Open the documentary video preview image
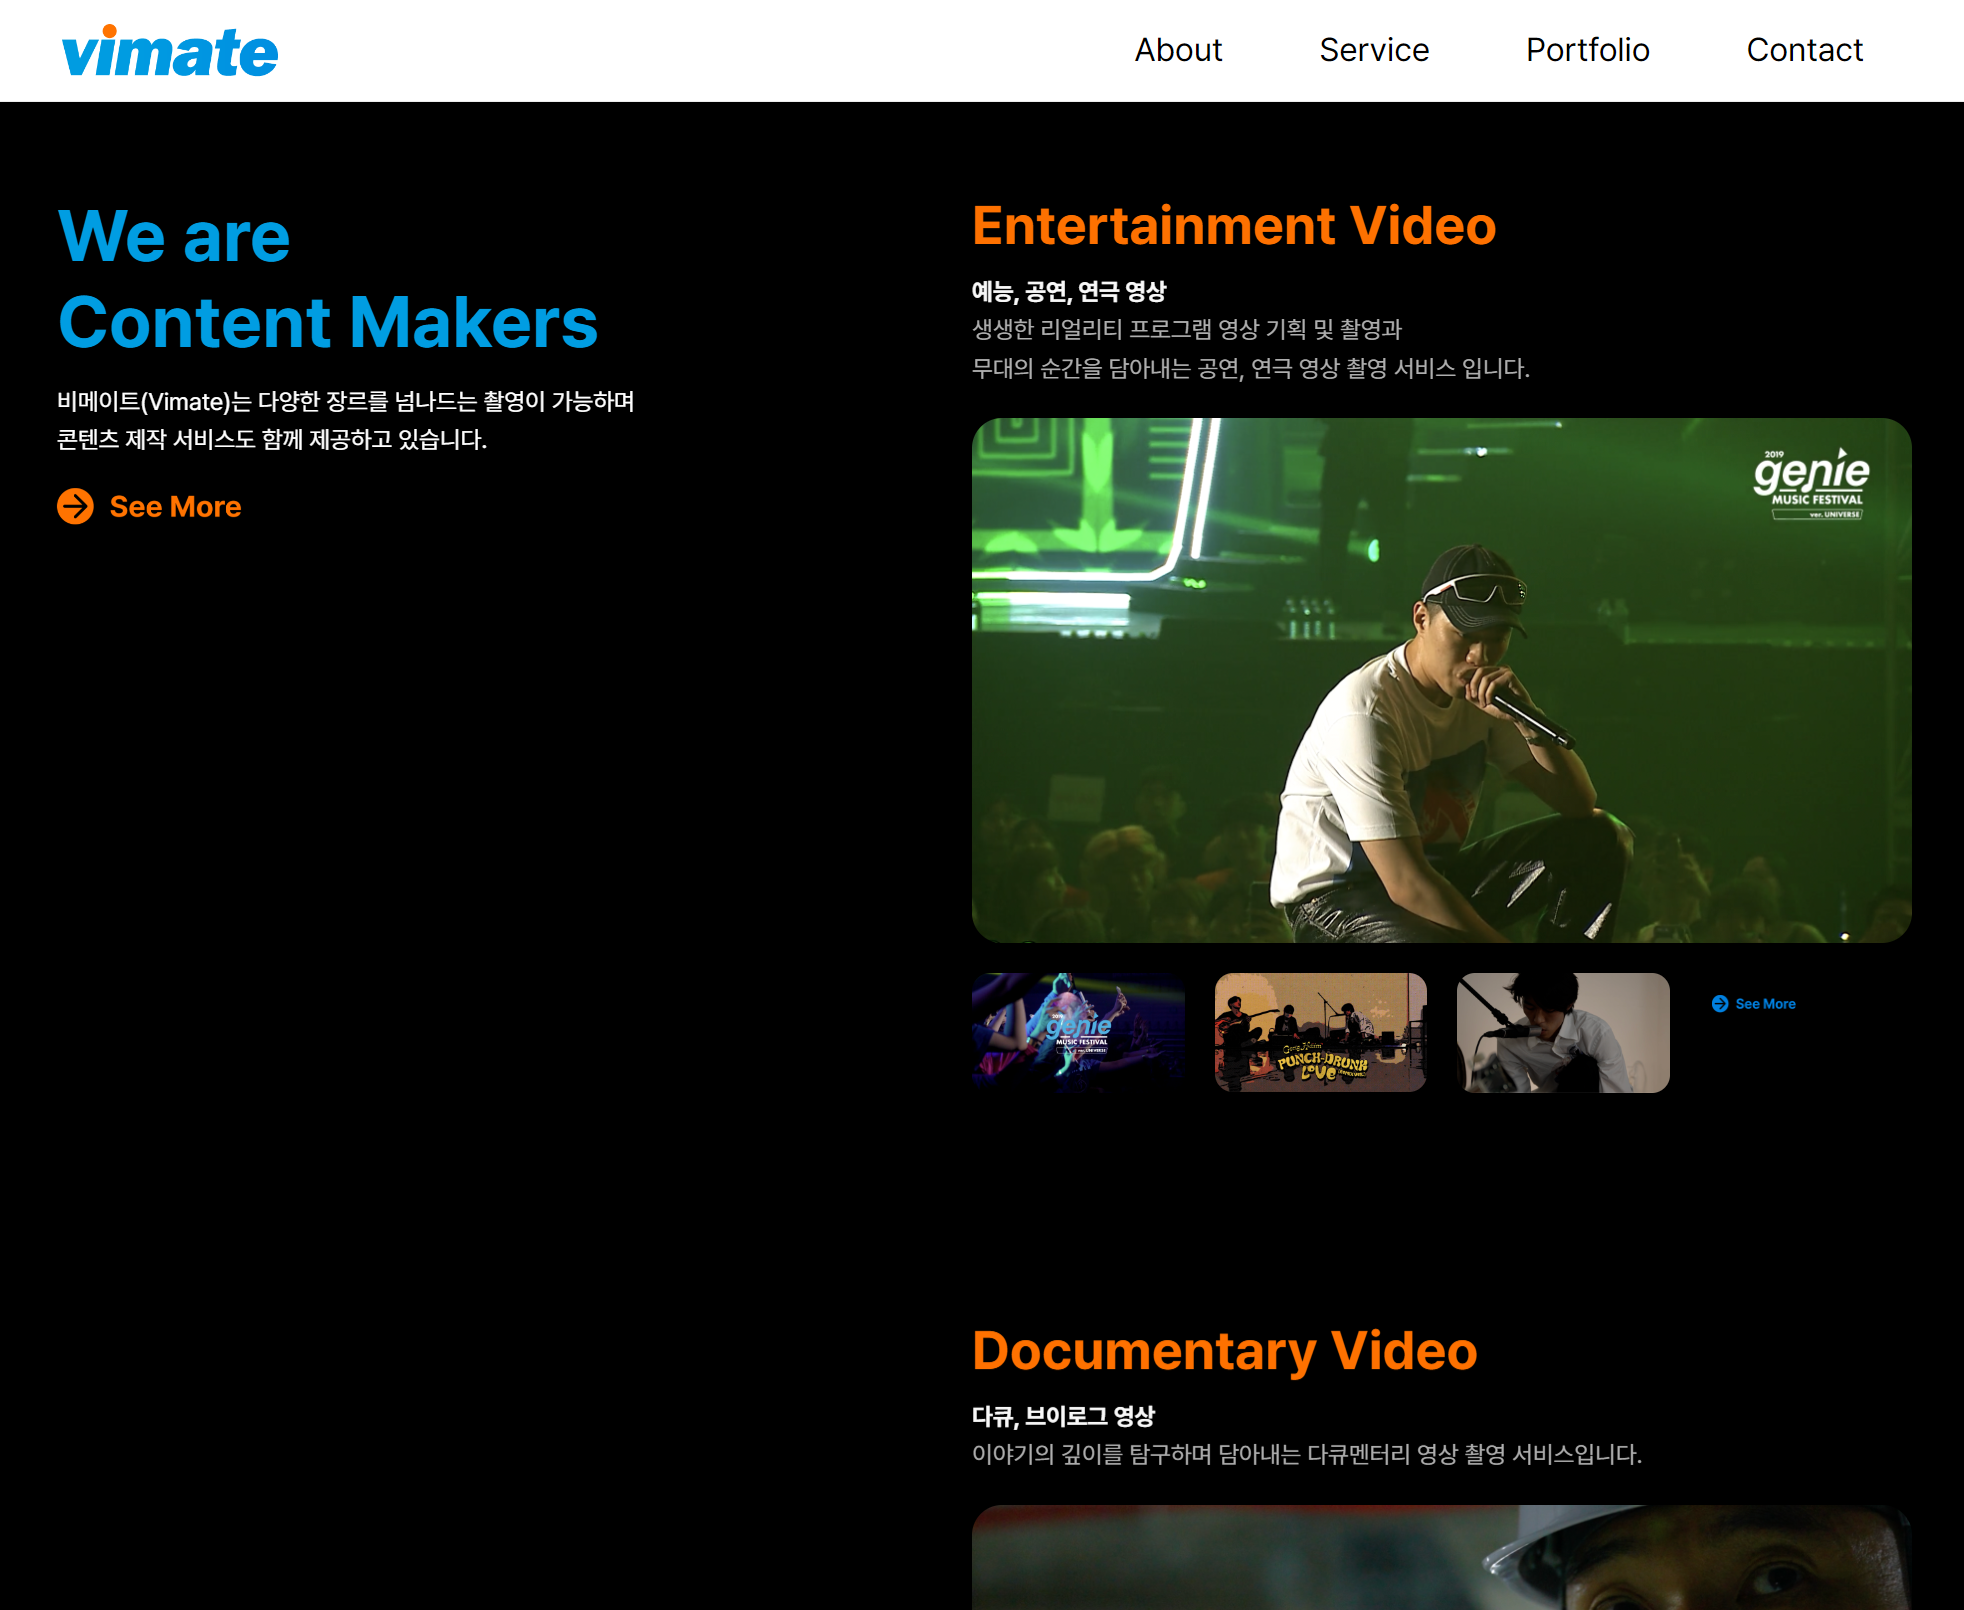 tap(1440, 1558)
